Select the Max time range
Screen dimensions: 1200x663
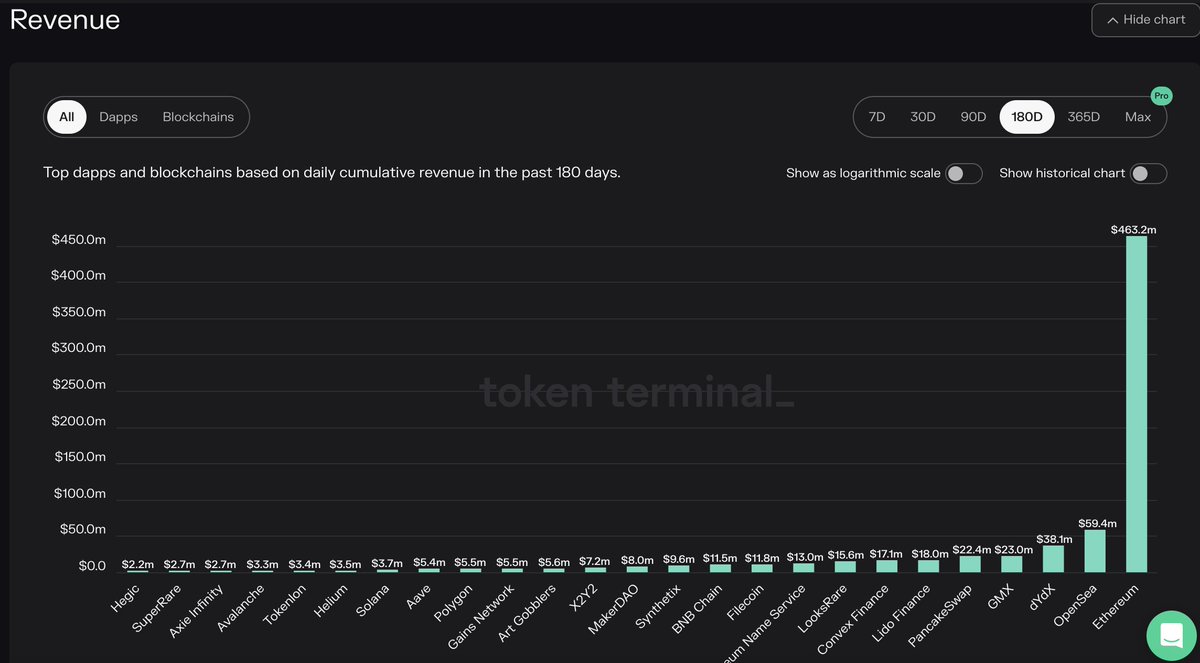click(x=1138, y=117)
